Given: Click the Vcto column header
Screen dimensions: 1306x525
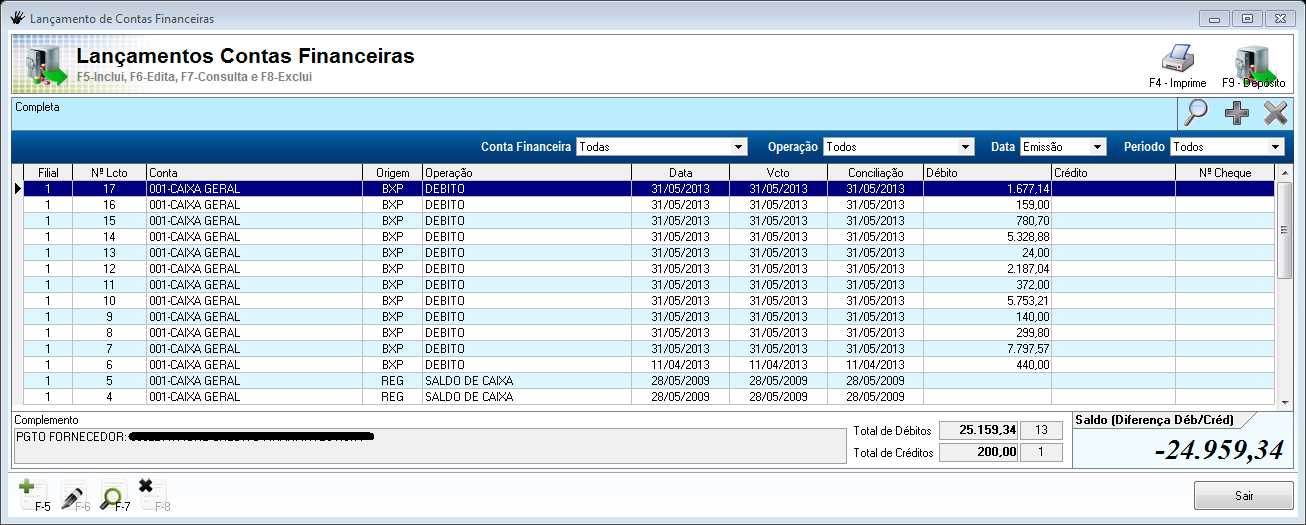Looking at the screenshot, I should tap(777, 172).
